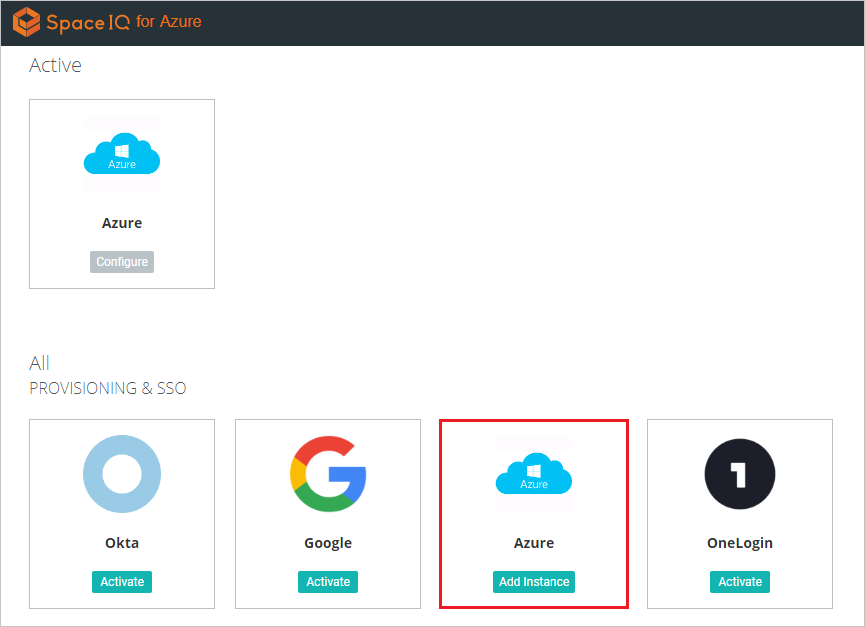Select the Active section heading

55,65
